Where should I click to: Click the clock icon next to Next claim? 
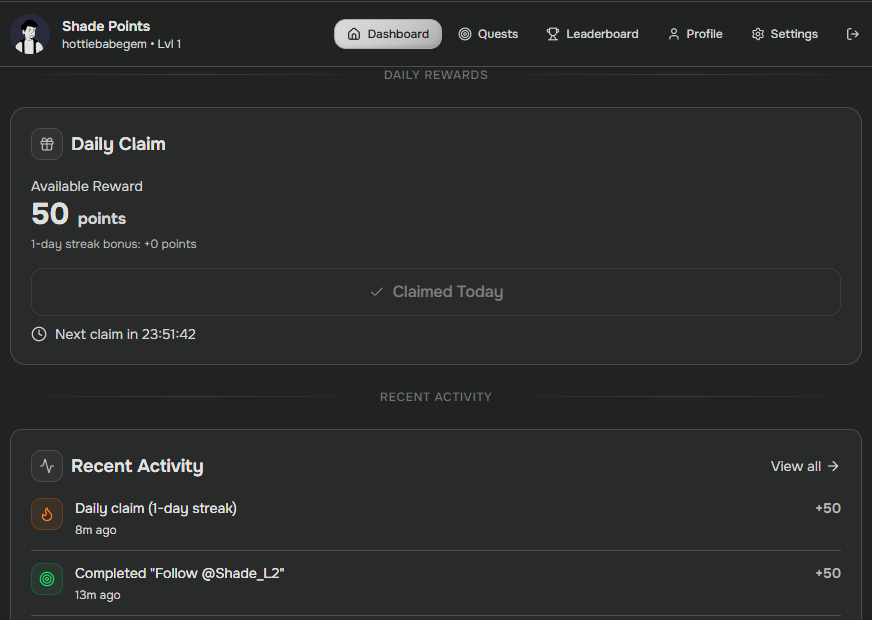[x=39, y=334]
